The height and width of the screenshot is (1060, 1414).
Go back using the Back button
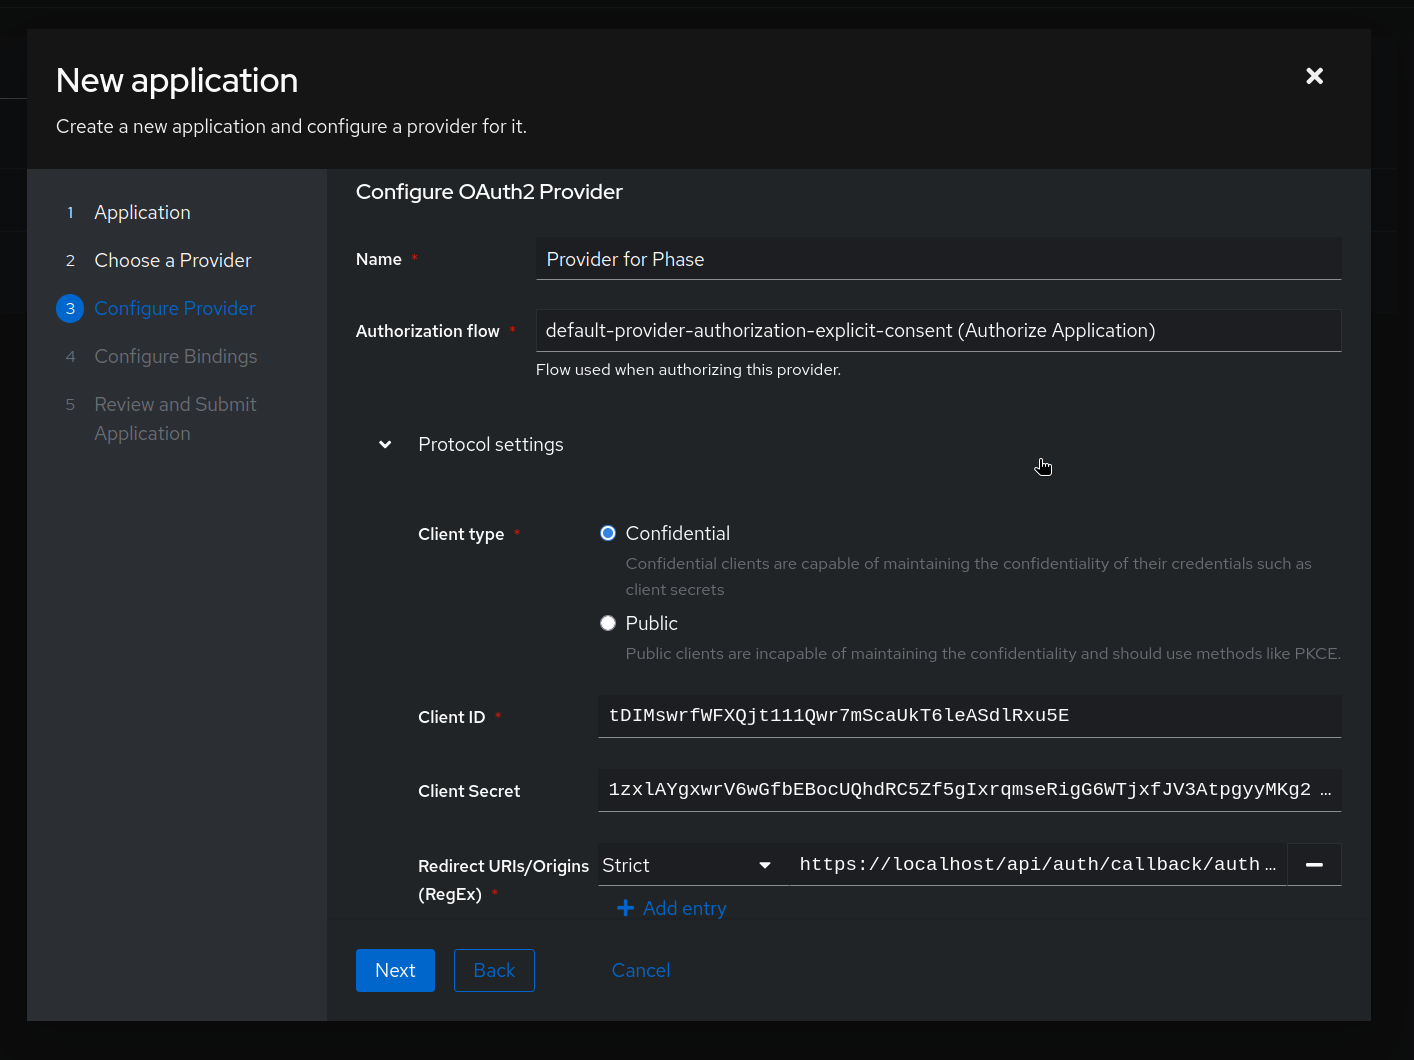(x=494, y=970)
